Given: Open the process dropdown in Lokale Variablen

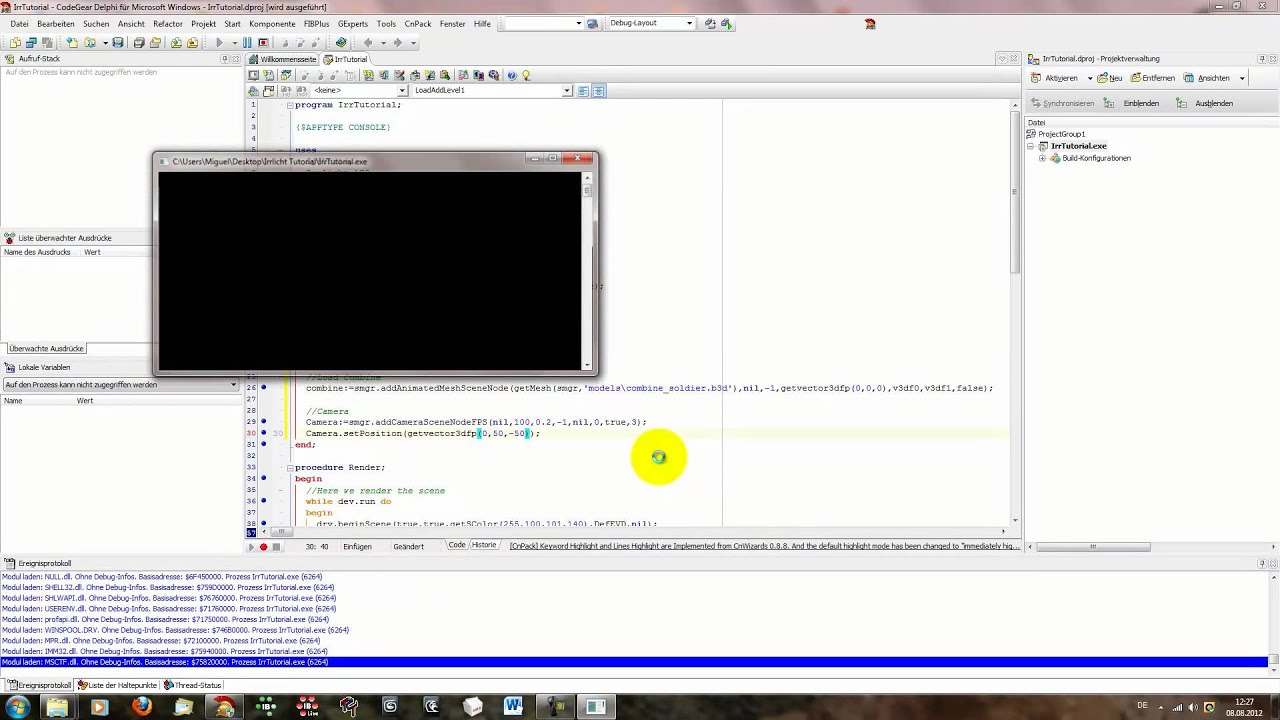Looking at the screenshot, I should (x=234, y=384).
